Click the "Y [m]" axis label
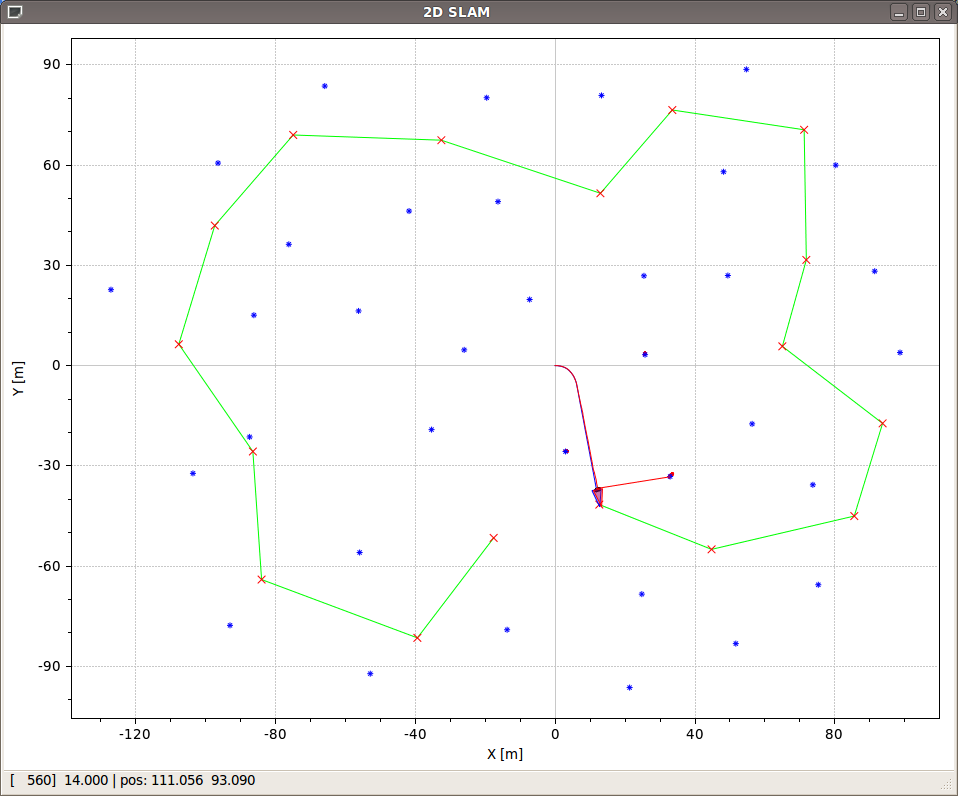Screen dimensions: 958x796 coord(17,378)
